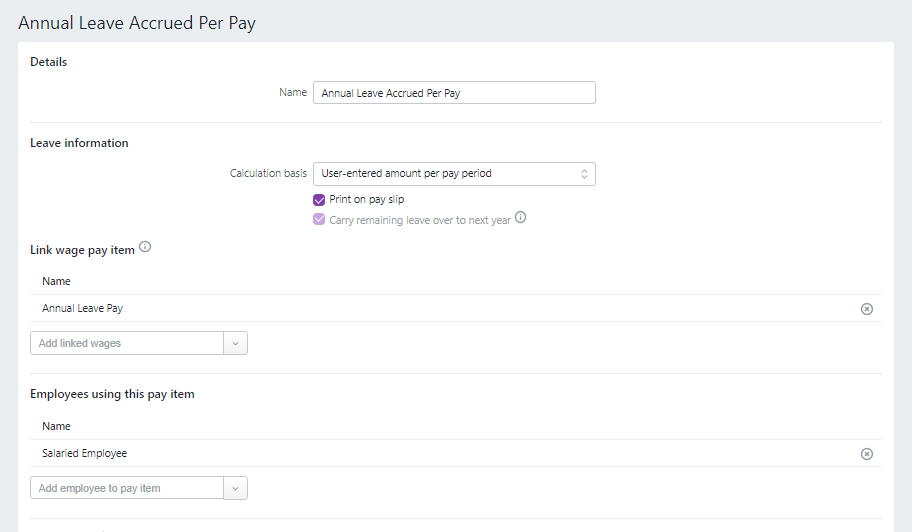
Task: Toggle the Print on pay slip checkbox
Action: (x=319, y=200)
